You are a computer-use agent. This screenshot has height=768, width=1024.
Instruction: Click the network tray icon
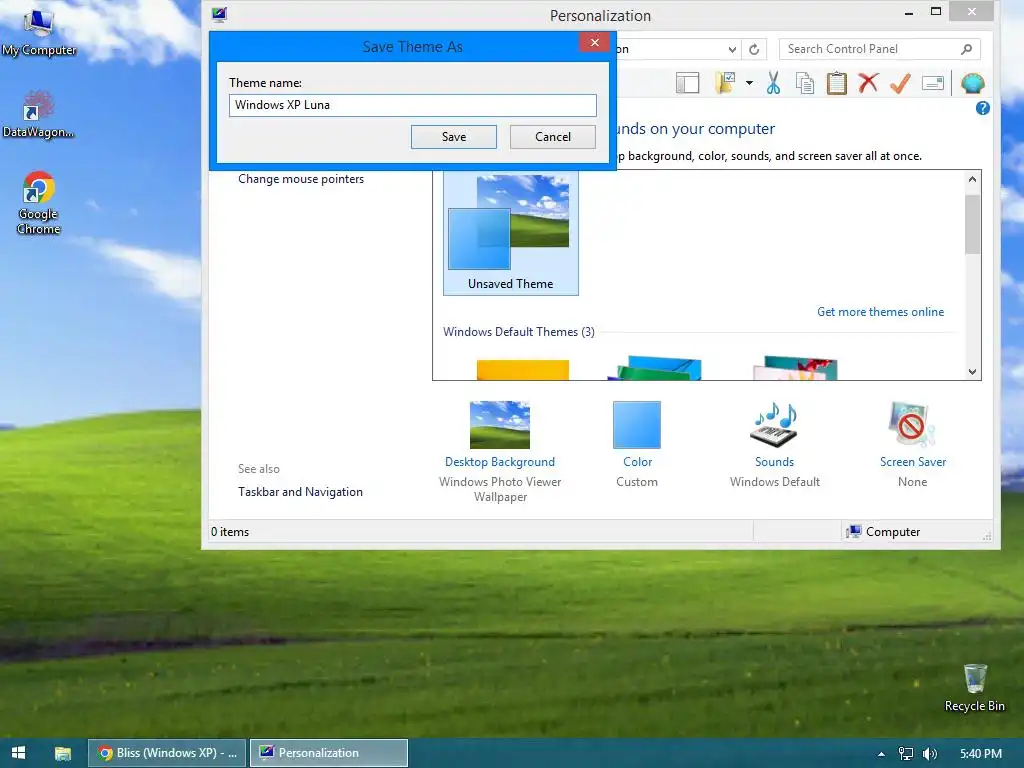click(x=906, y=754)
